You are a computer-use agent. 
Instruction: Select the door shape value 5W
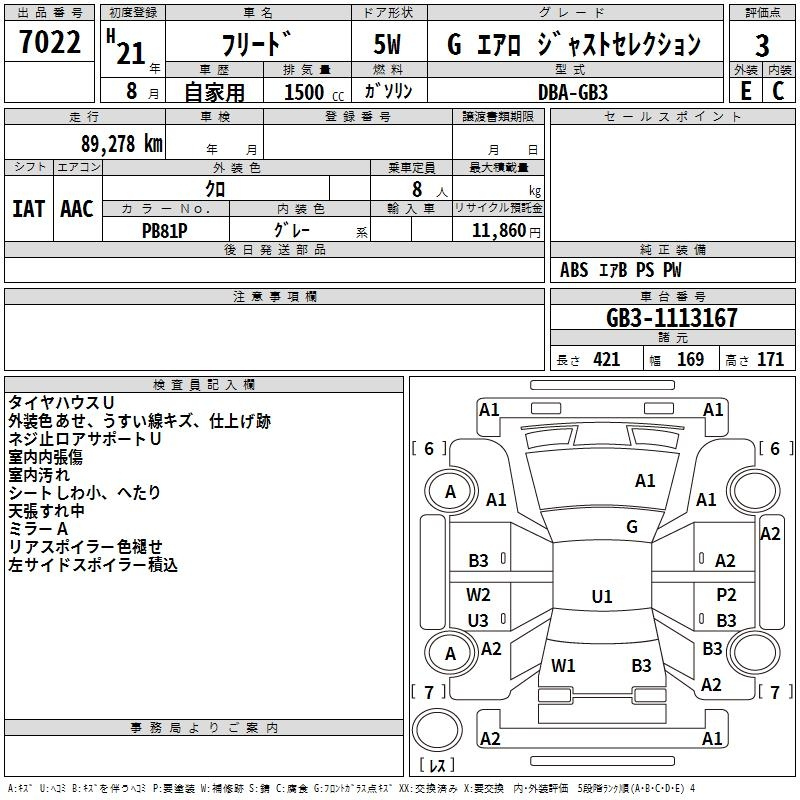click(x=387, y=44)
